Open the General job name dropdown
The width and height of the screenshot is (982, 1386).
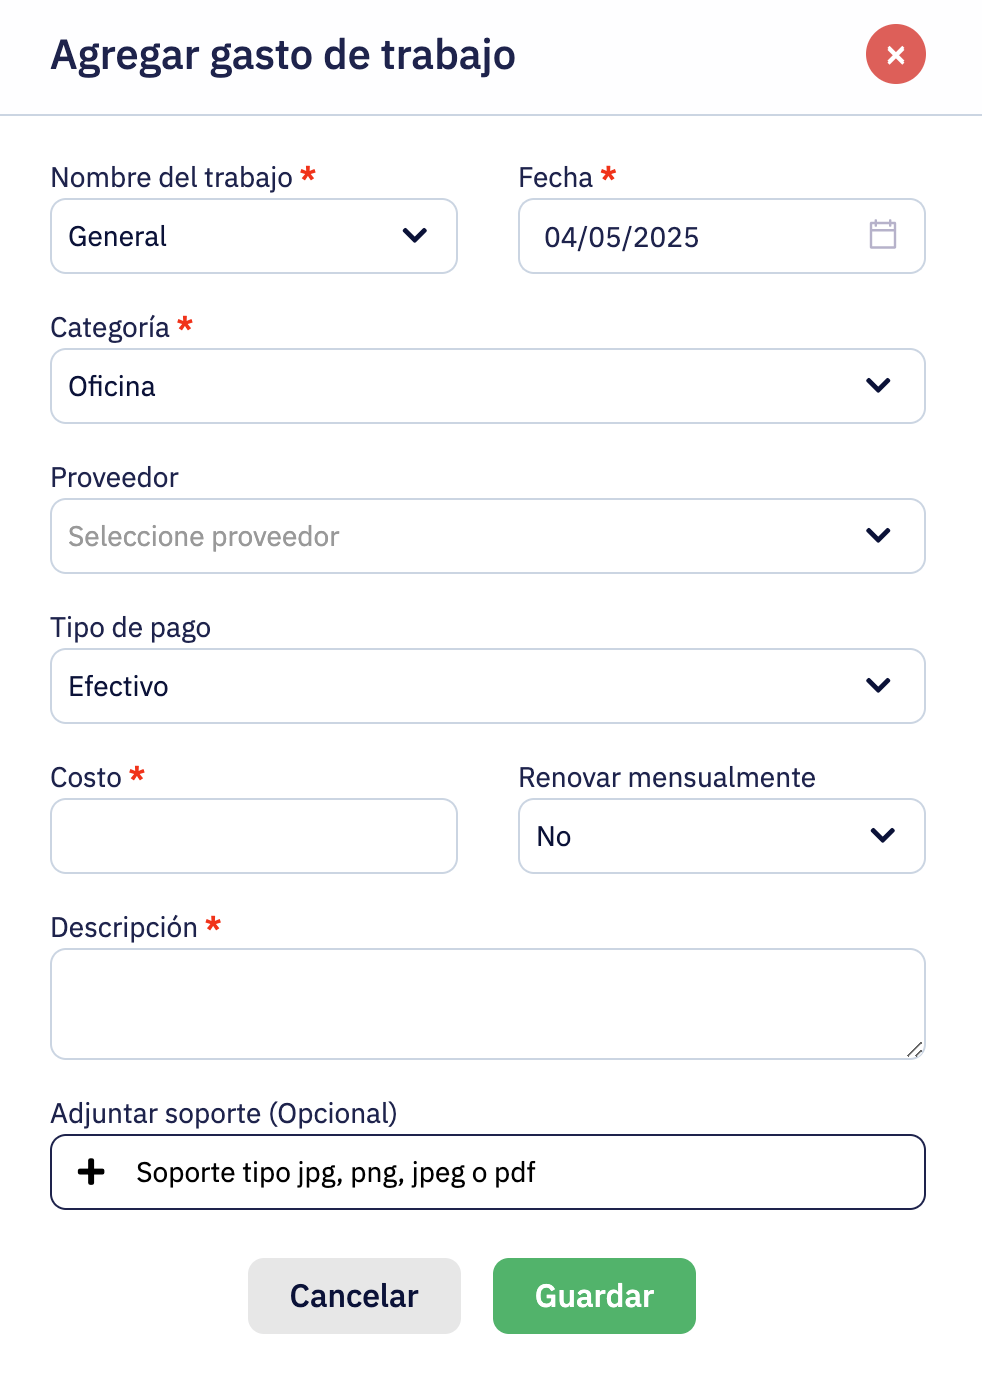tap(254, 236)
